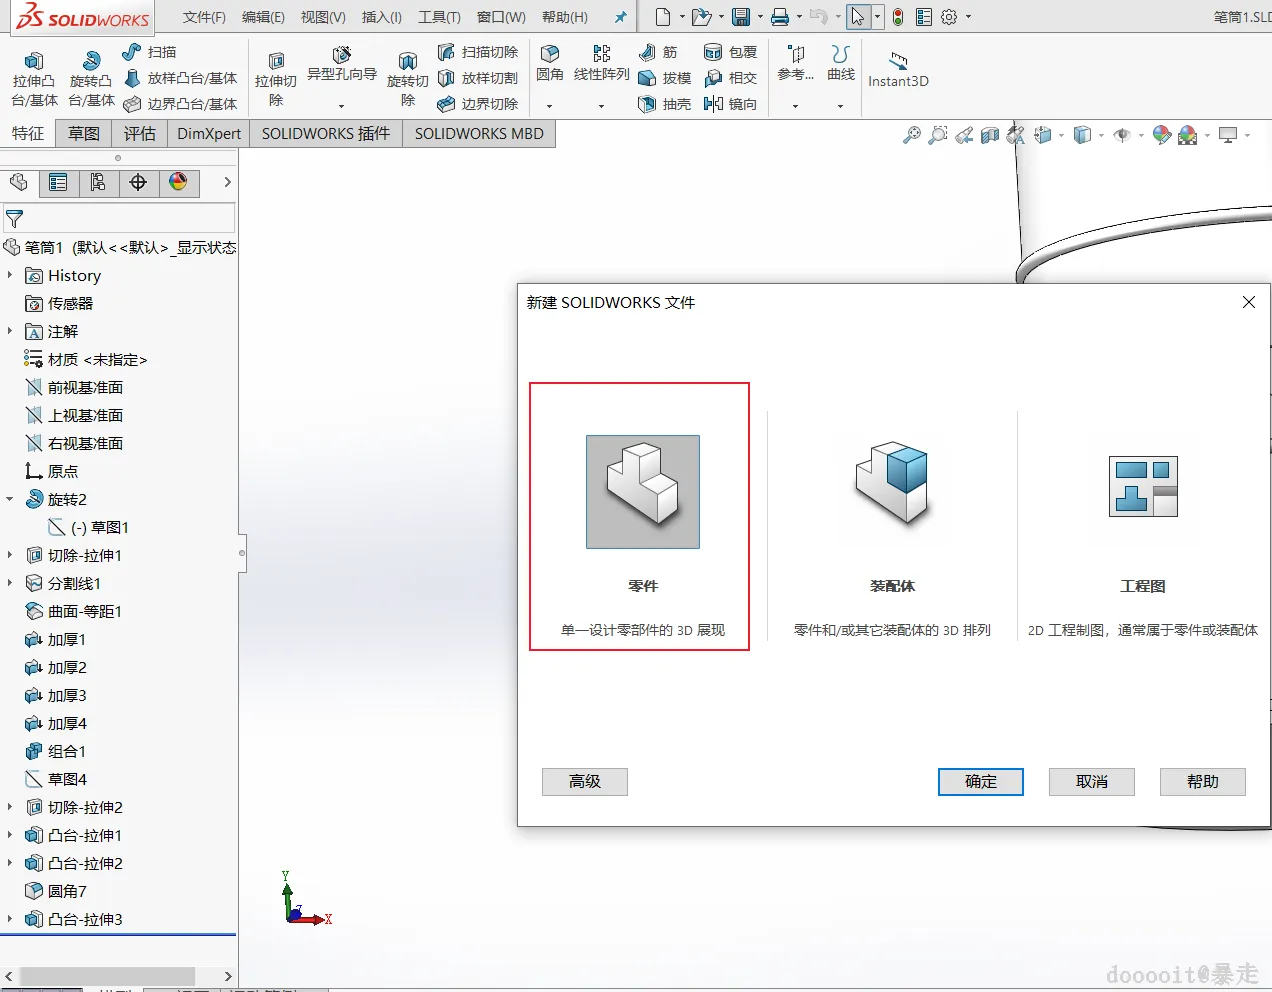Open the 文件(F) menu
The width and height of the screenshot is (1272, 992).
204,17
